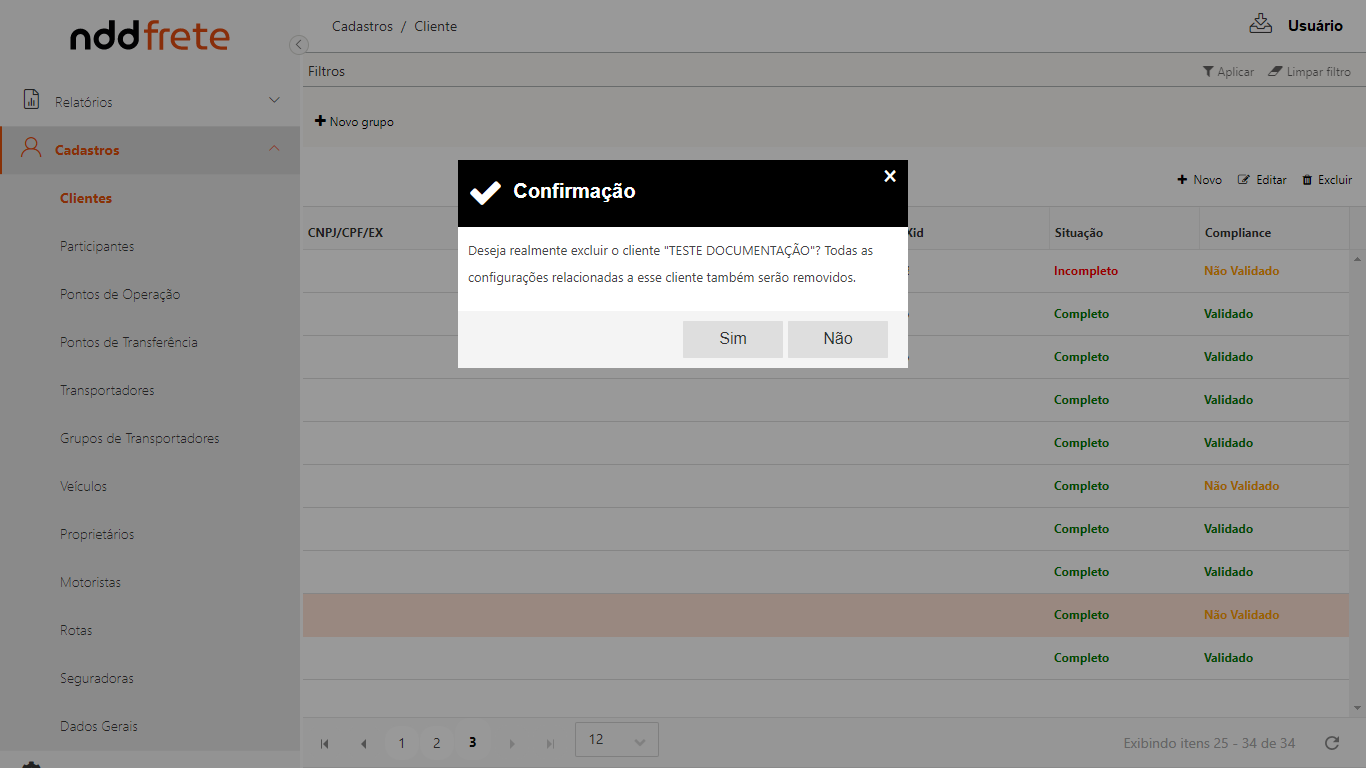Open Participantes in the sidebar
This screenshot has height=768, width=1366.
pyautogui.click(x=97, y=246)
